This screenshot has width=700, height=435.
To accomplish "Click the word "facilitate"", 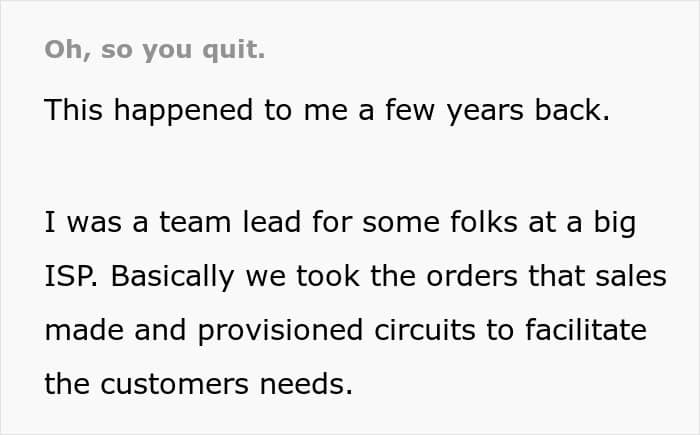I will 586,330.
